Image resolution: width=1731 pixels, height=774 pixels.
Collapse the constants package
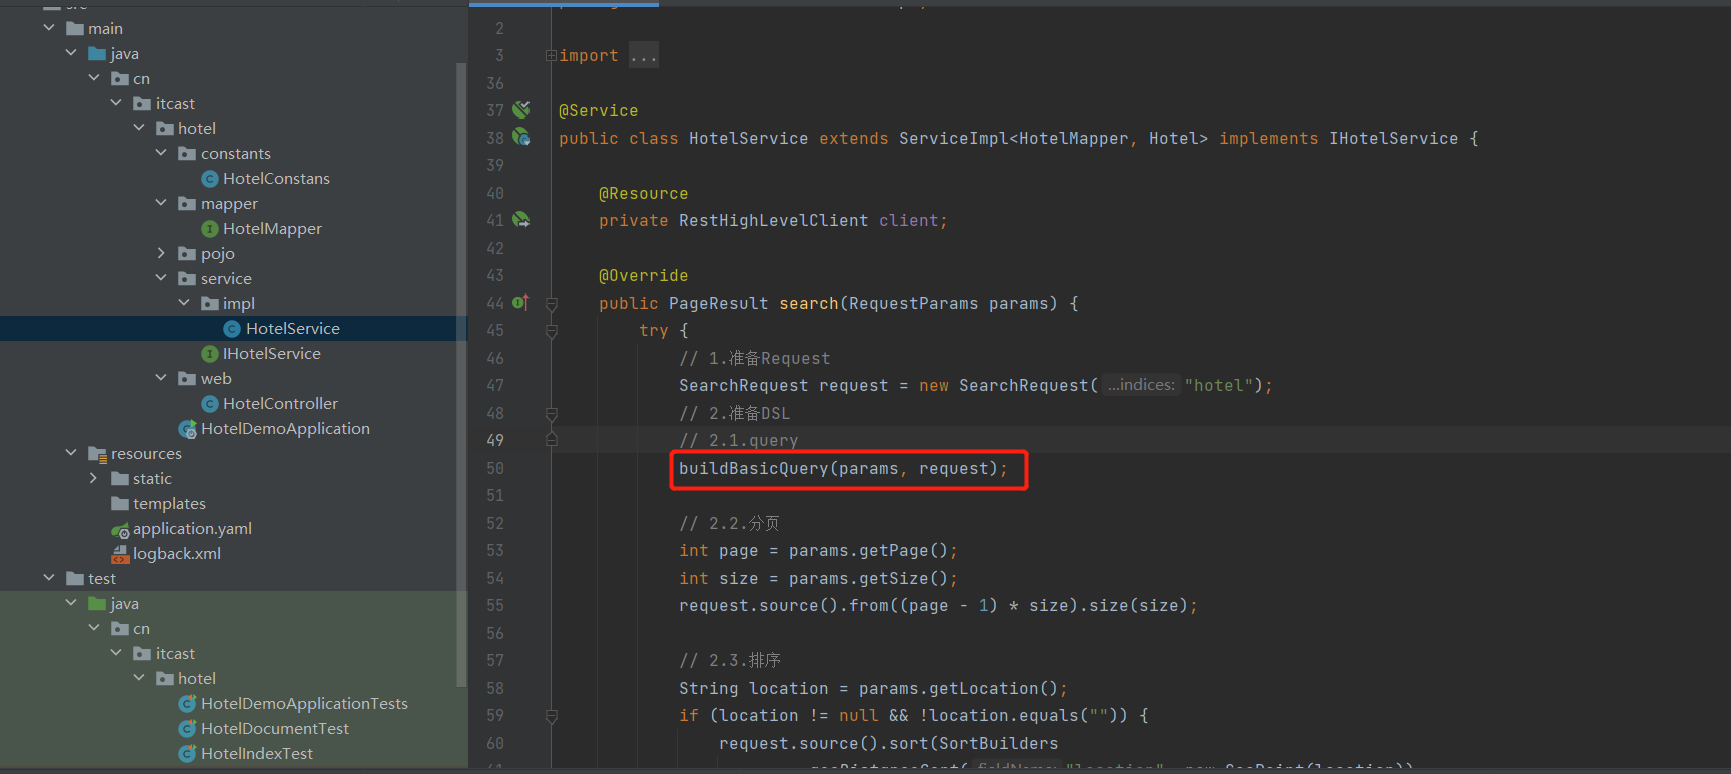click(161, 153)
